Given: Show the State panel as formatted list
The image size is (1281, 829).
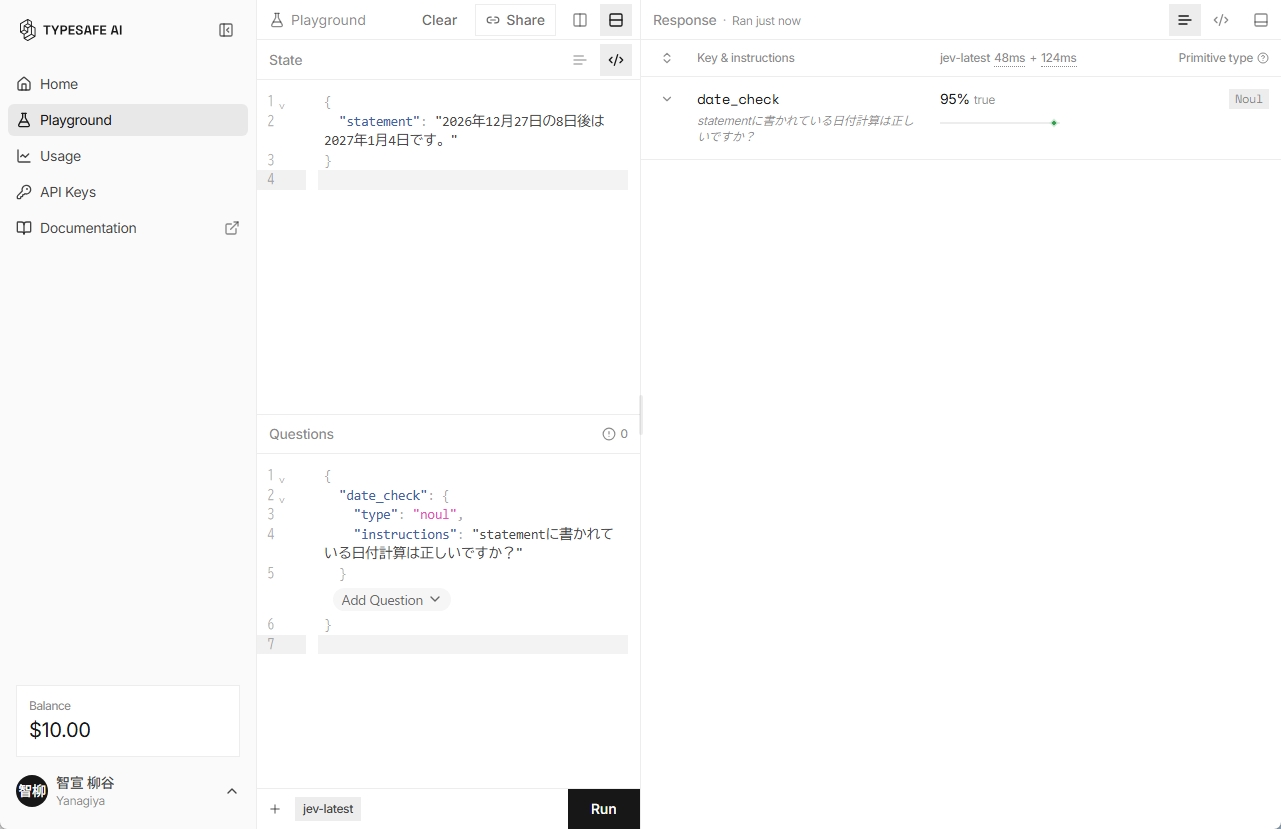Looking at the screenshot, I should point(580,60).
